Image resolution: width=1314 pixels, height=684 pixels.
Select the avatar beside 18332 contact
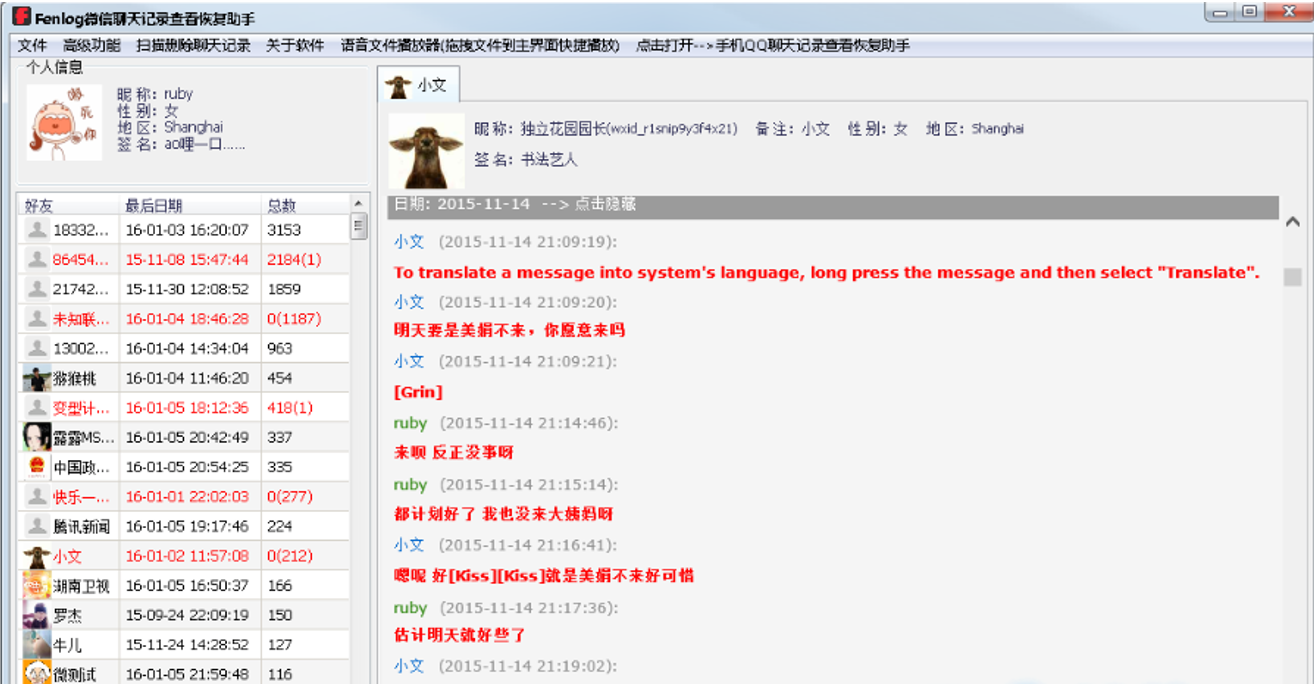[37, 230]
